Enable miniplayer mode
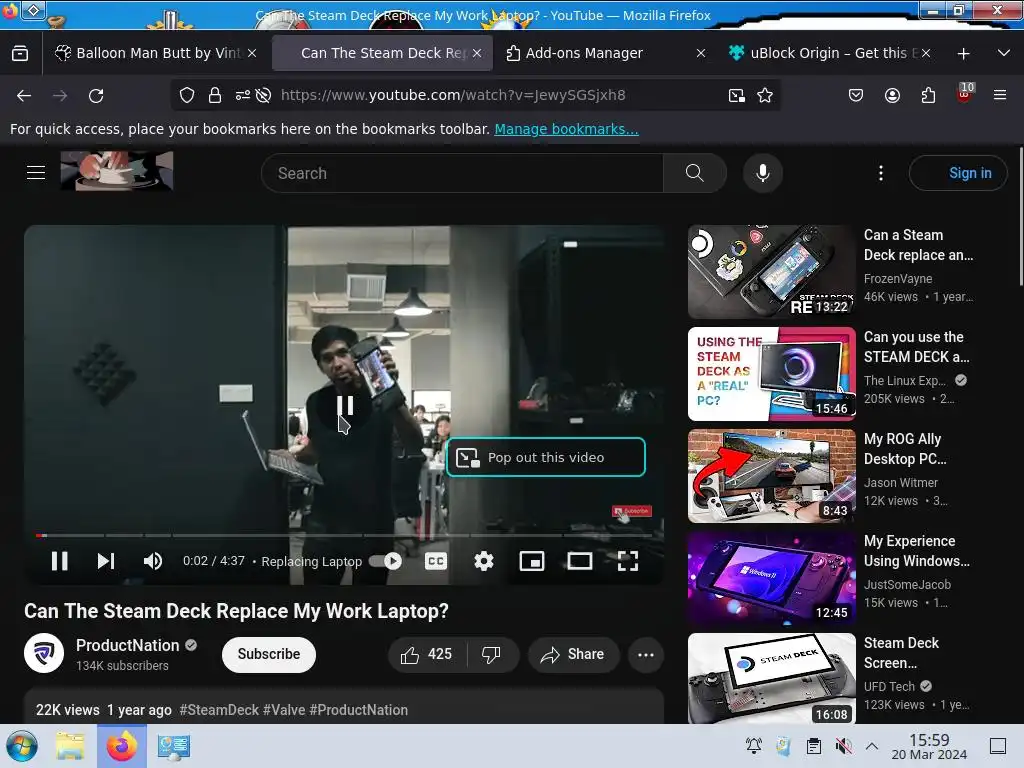Viewport: 1024px width, 768px height. click(532, 561)
